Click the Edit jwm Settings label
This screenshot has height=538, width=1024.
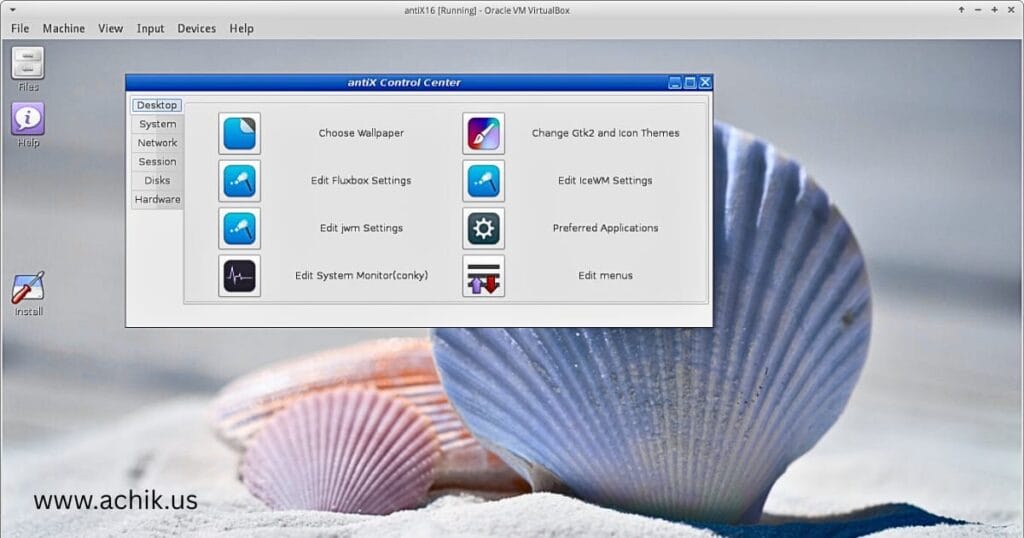coord(361,229)
